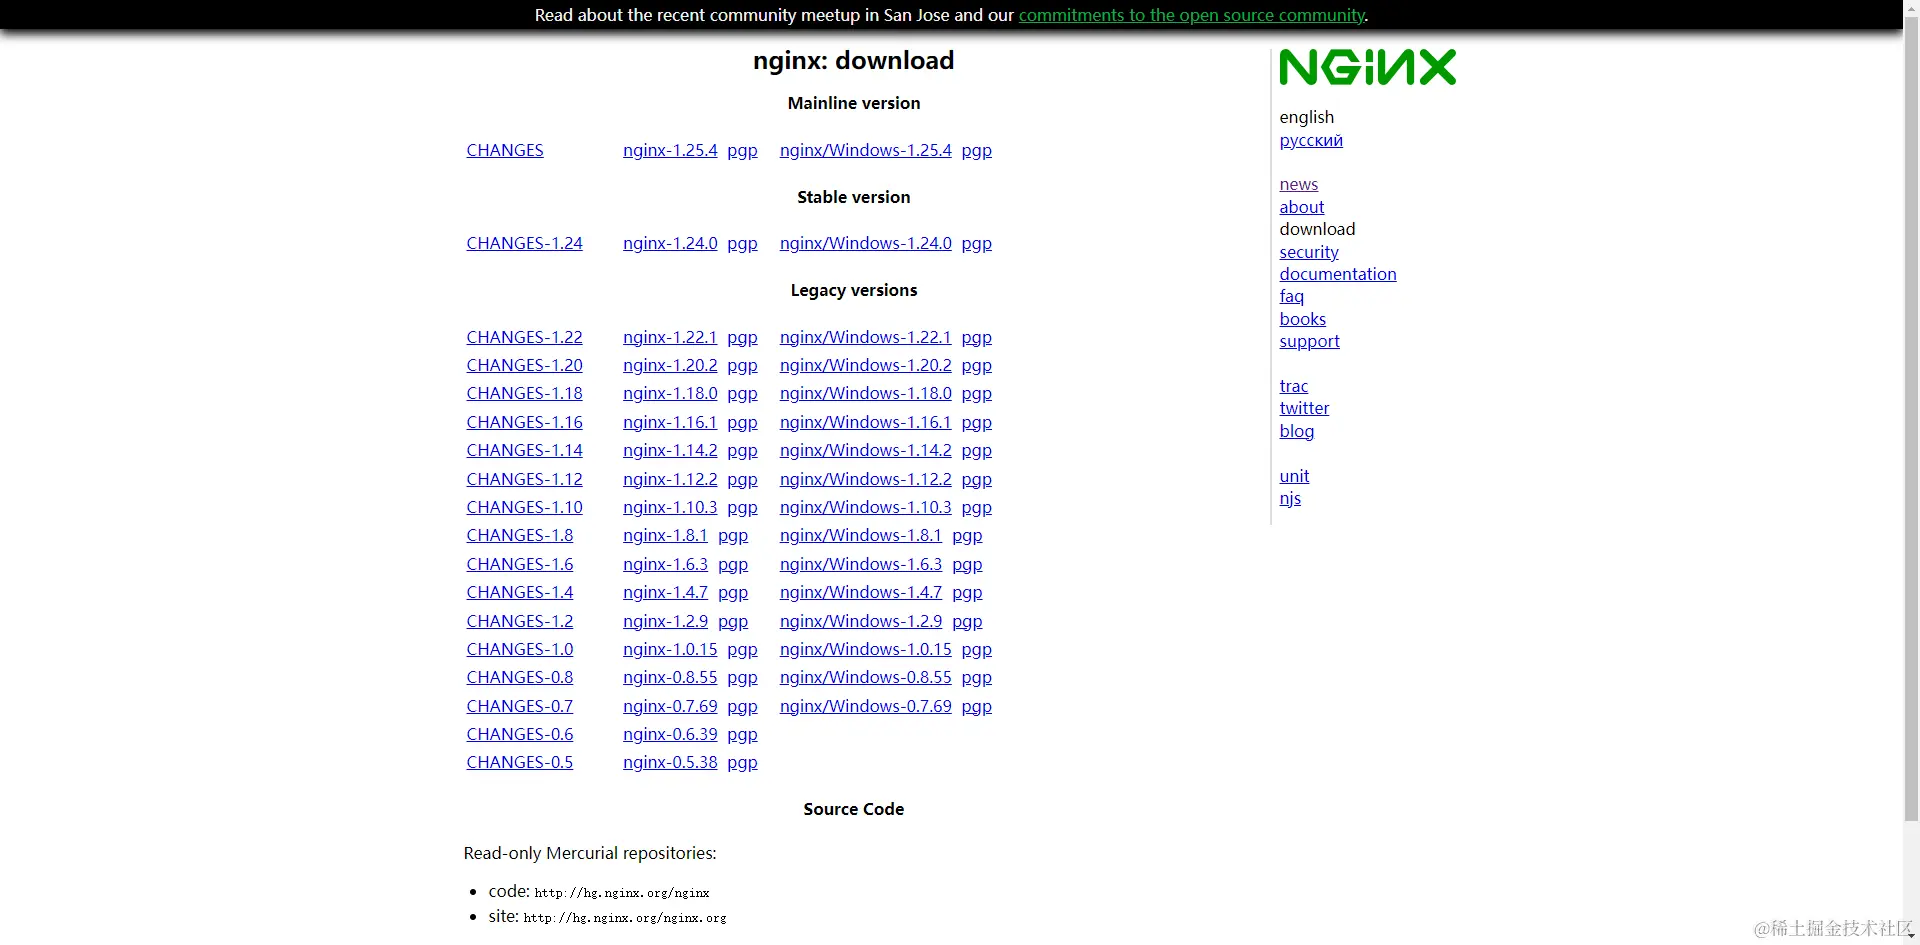Download nginx-0.6.39
The width and height of the screenshot is (1920, 945).
pos(670,734)
